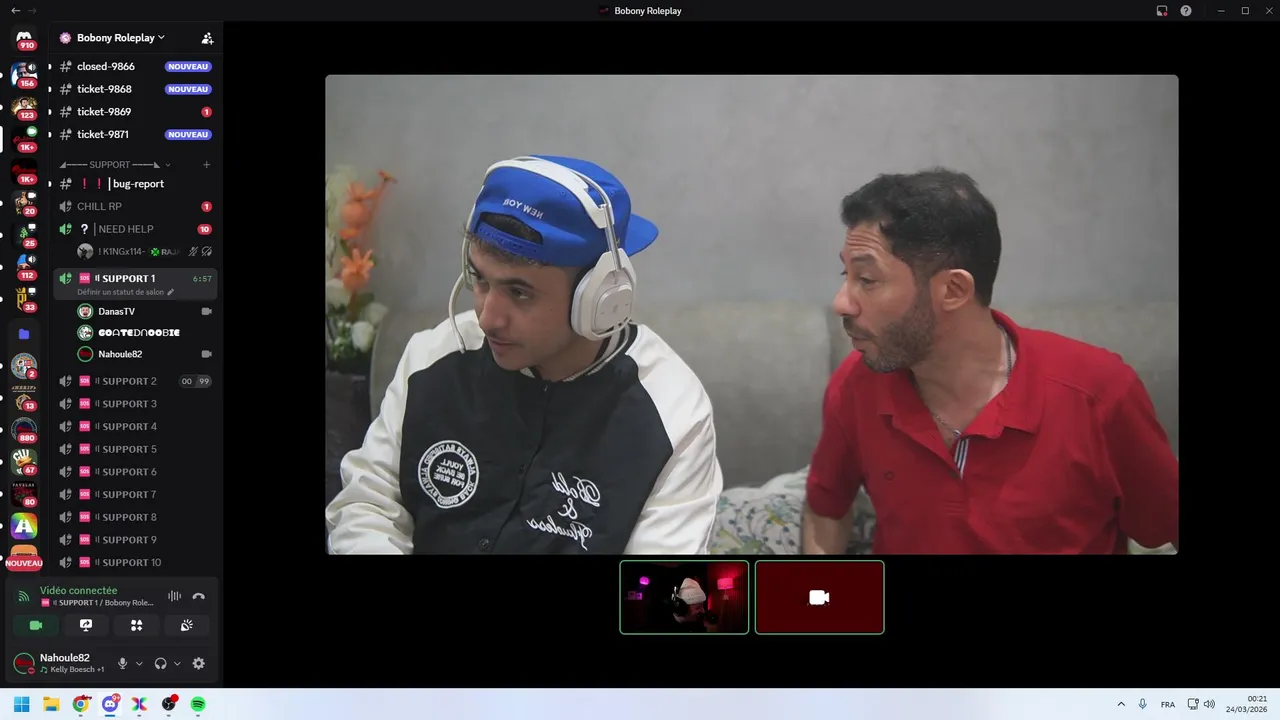Toggle microphone mute
Image resolution: width=1280 pixels, height=720 pixels.
[x=123, y=663]
